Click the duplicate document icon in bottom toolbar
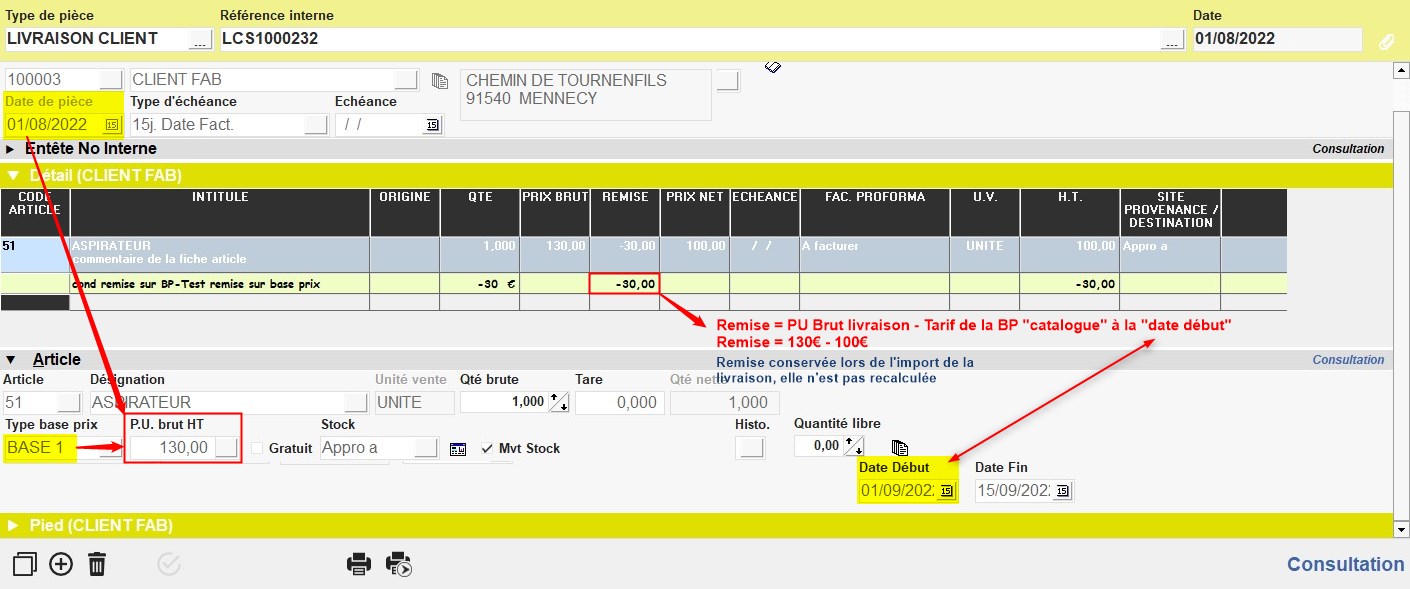This screenshot has width=1410, height=589. [x=24, y=564]
